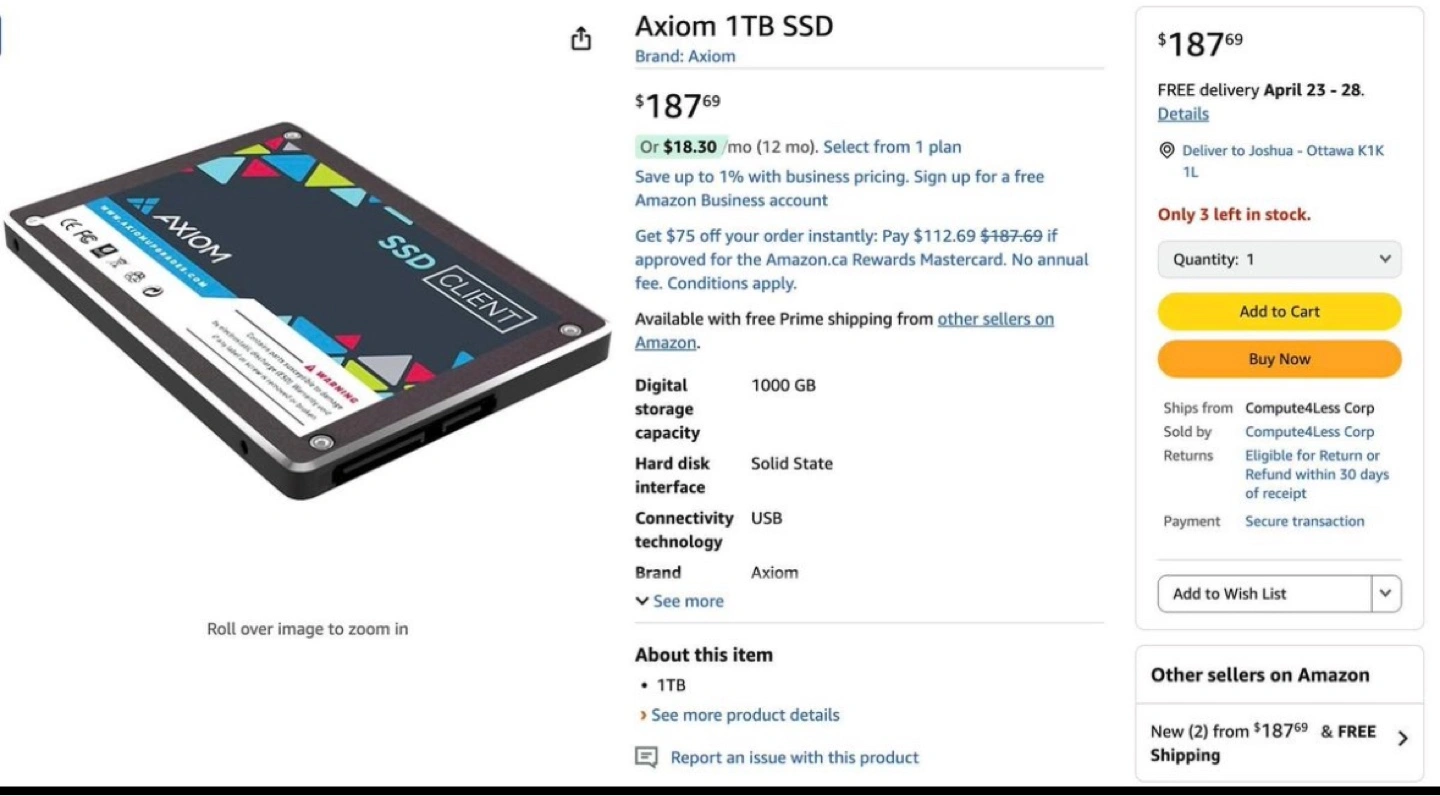Click Select from 1 plan link

892,147
